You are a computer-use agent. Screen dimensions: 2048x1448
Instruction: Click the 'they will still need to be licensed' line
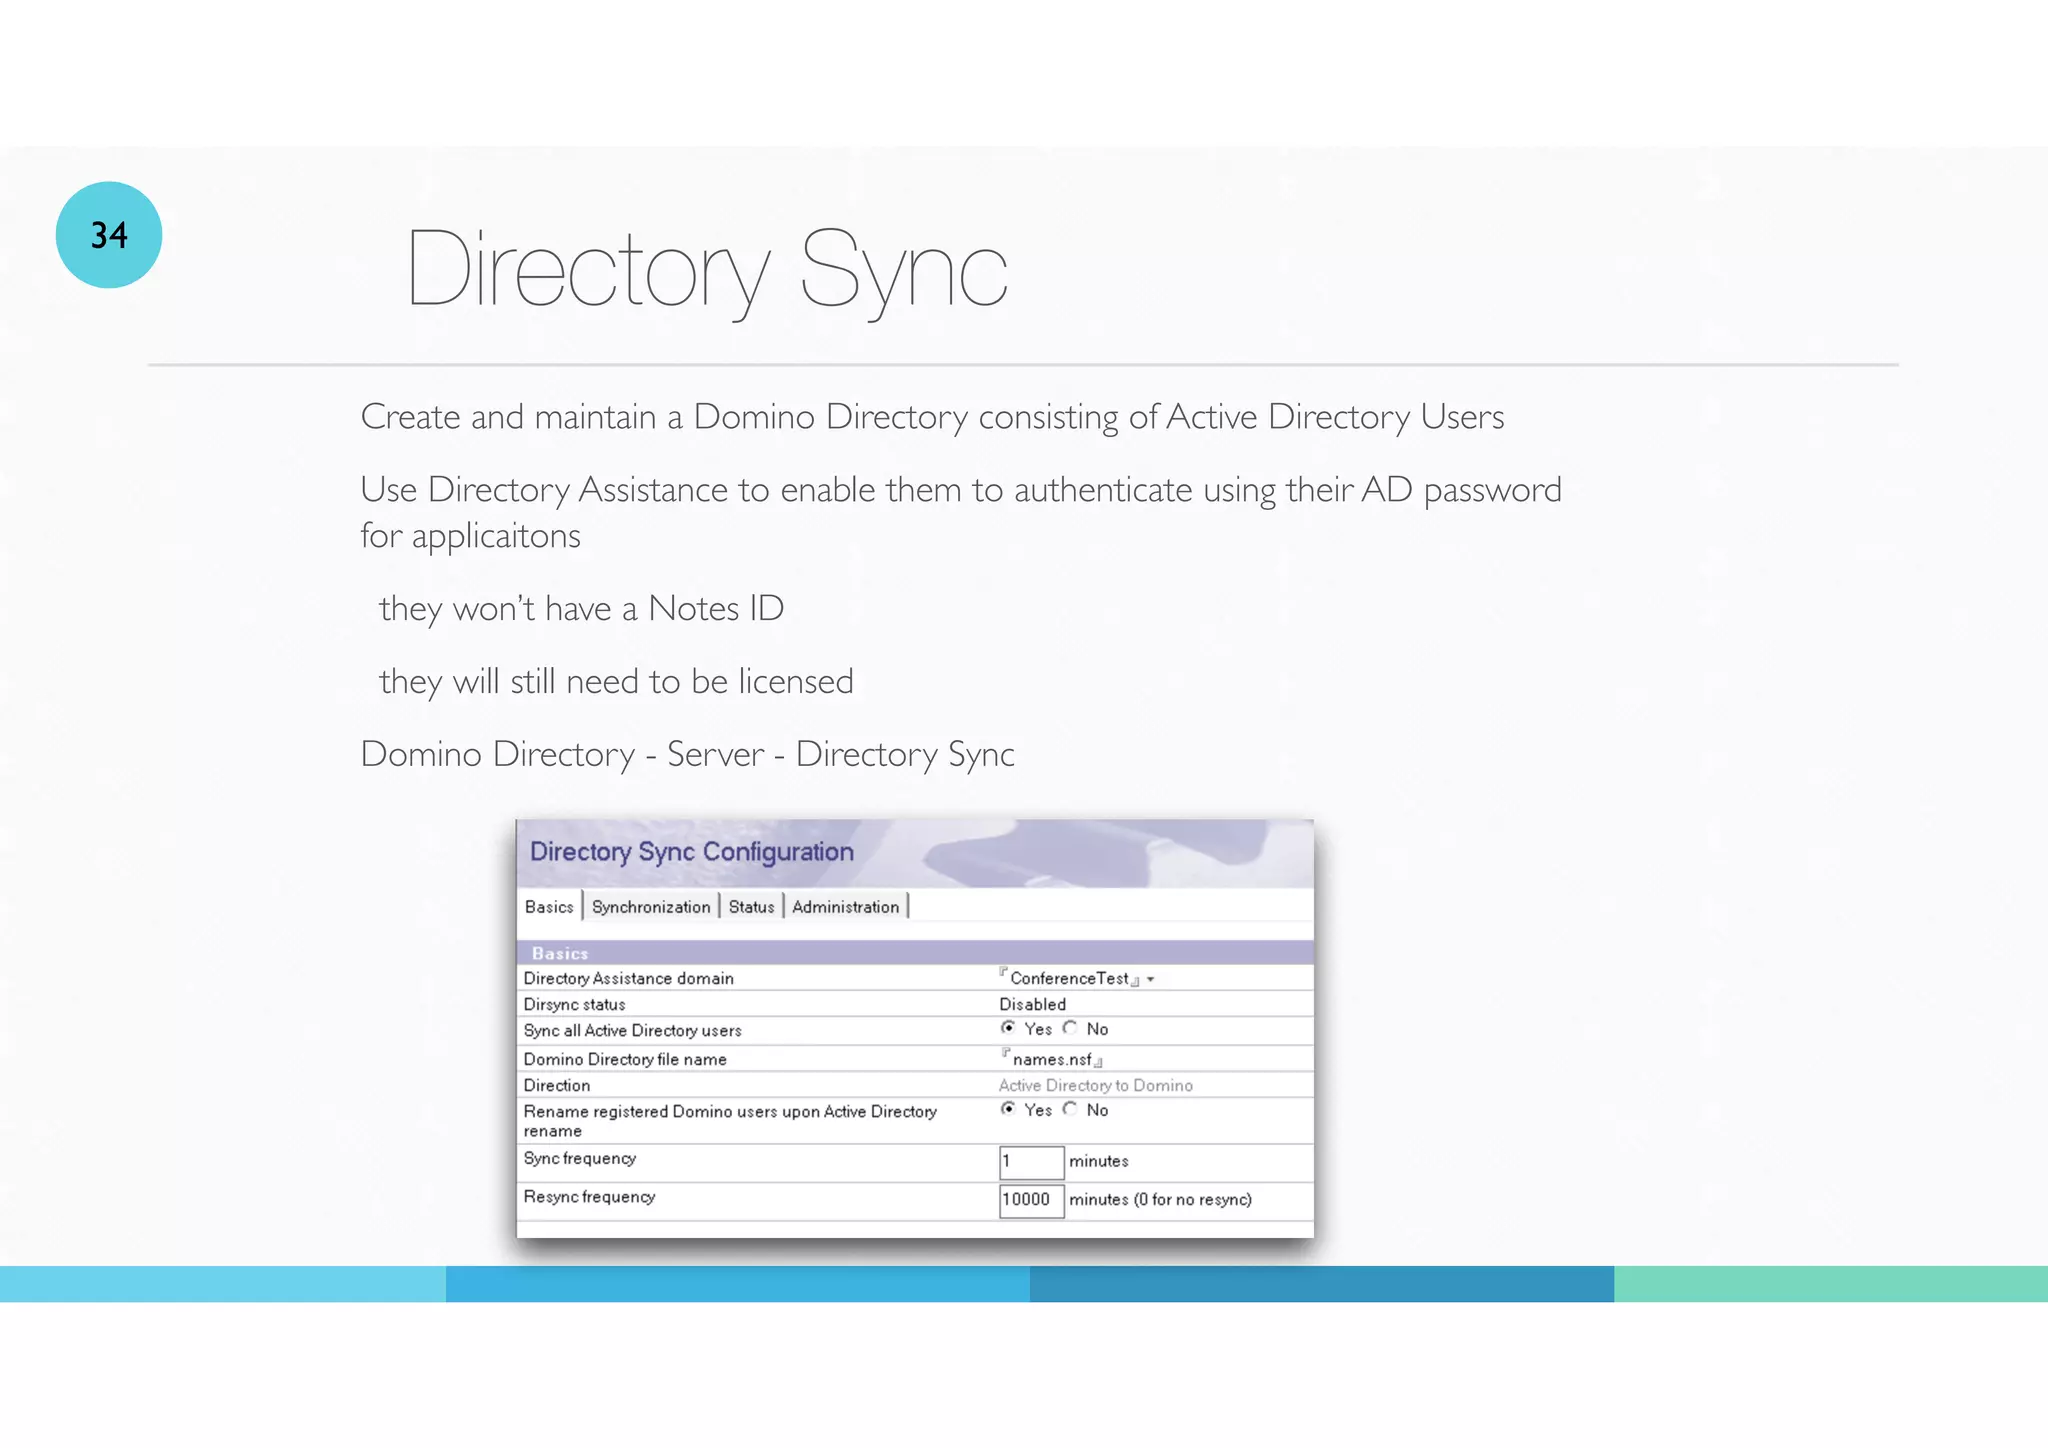[616, 681]
